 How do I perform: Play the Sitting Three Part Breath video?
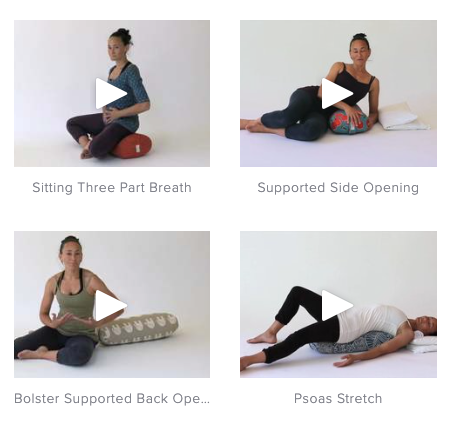coord(111,94)
